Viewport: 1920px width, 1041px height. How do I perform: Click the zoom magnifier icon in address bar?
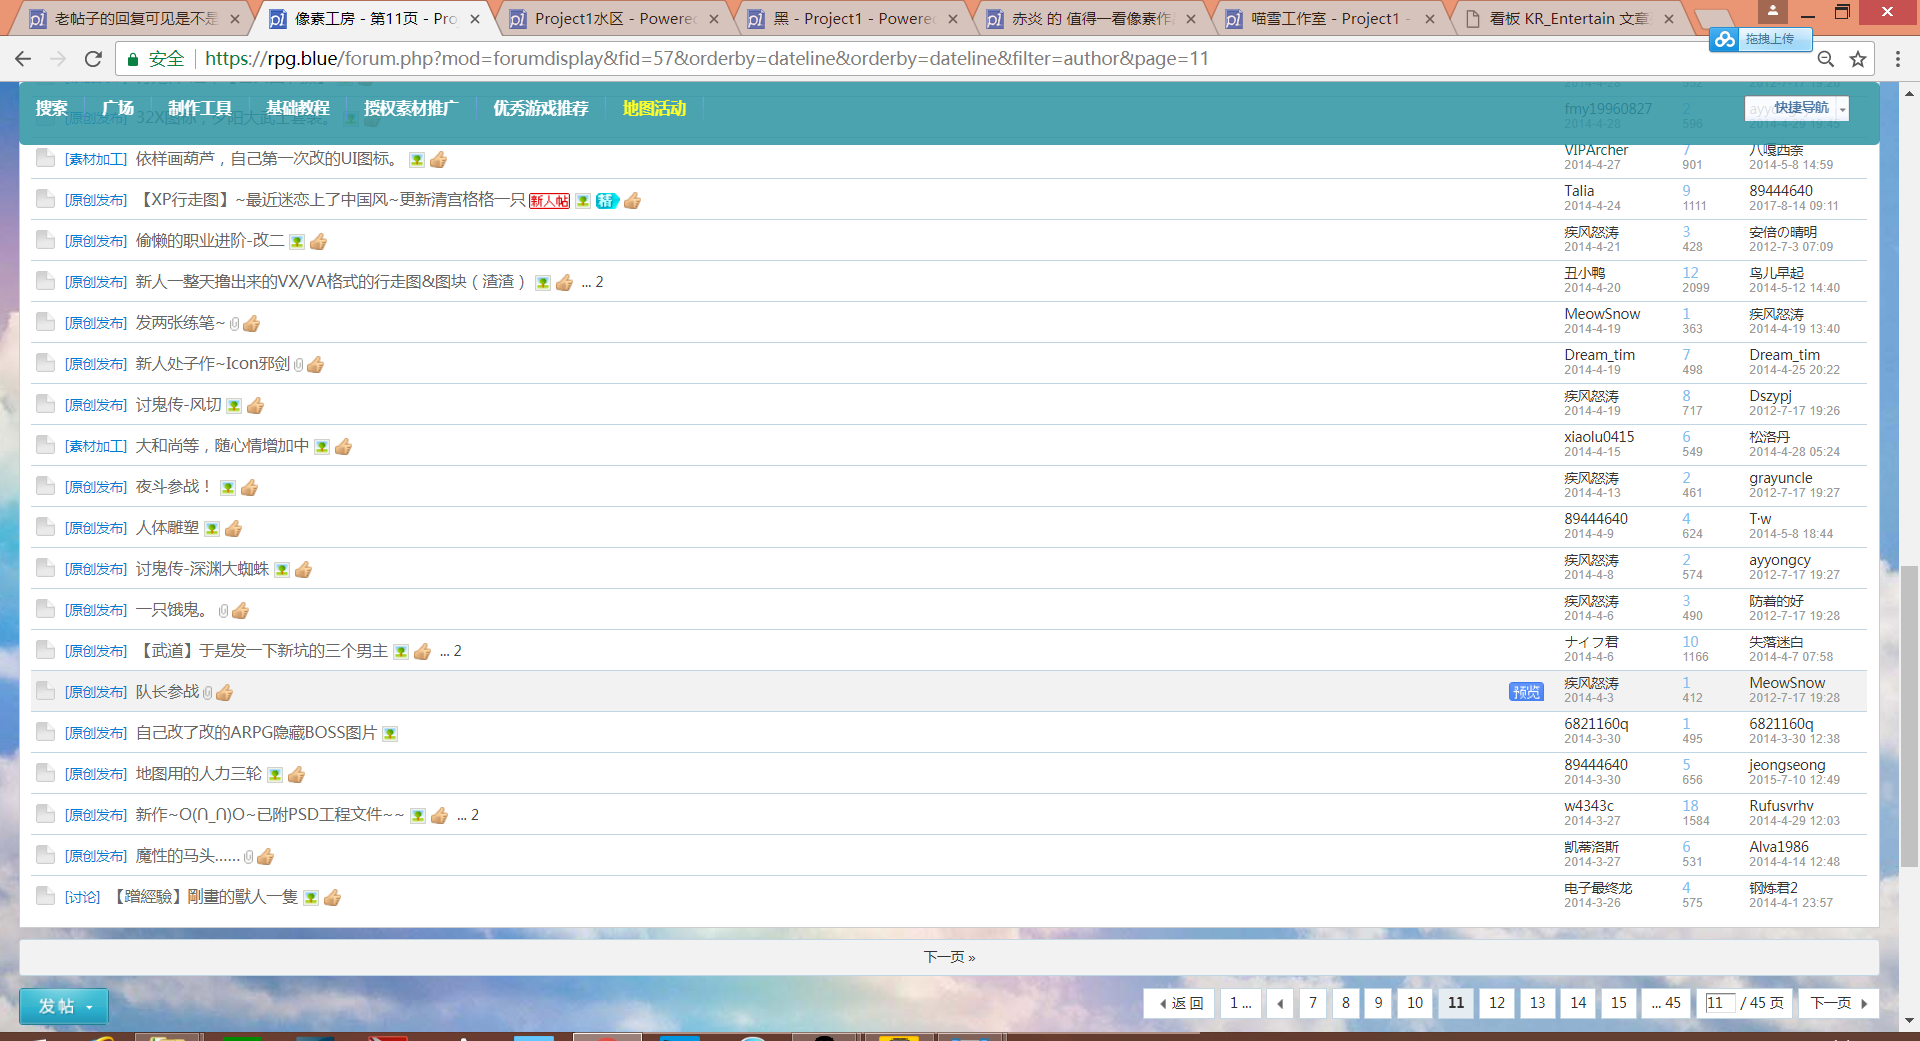pyautogui.click(x=1825, y=59)
